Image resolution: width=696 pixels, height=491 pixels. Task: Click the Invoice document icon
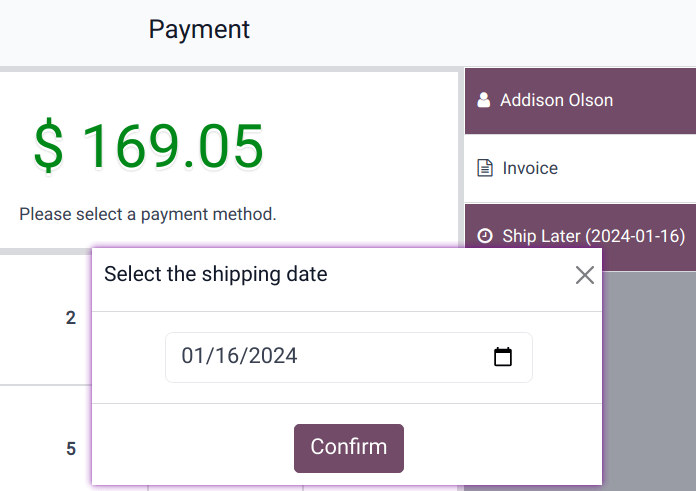tap(485, 168)
